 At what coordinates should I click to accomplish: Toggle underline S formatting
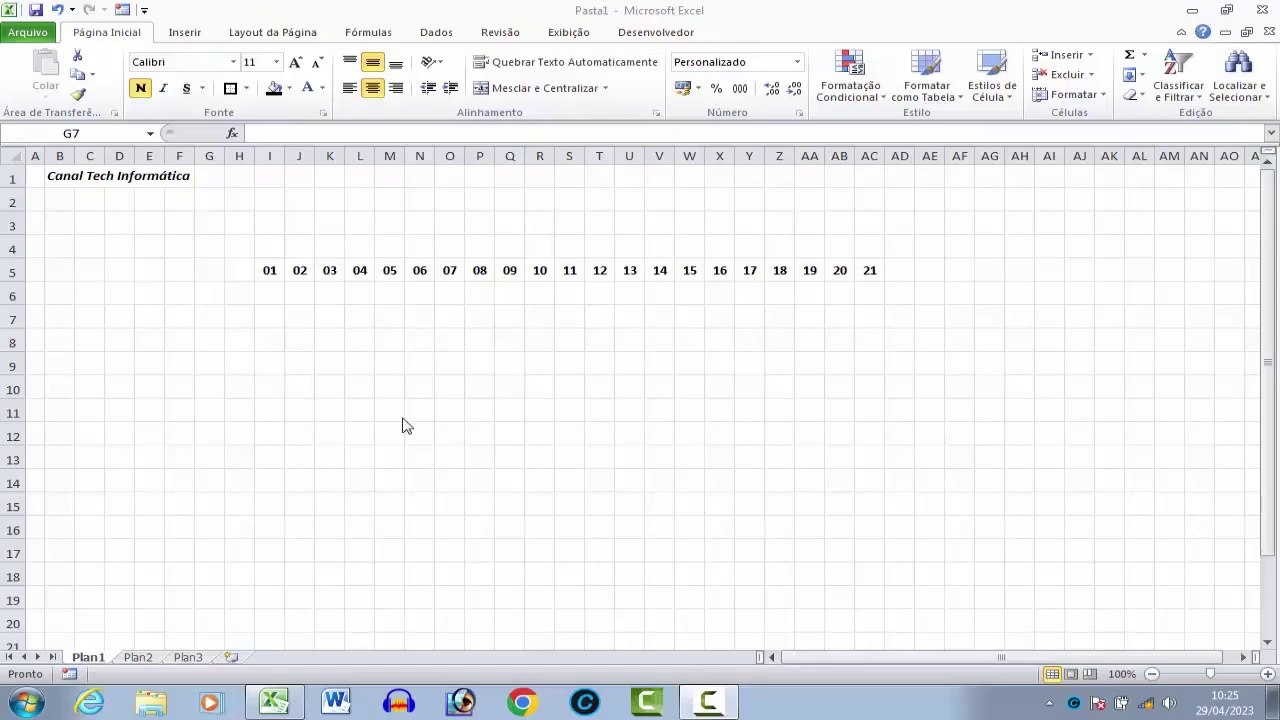click(186, 88)
